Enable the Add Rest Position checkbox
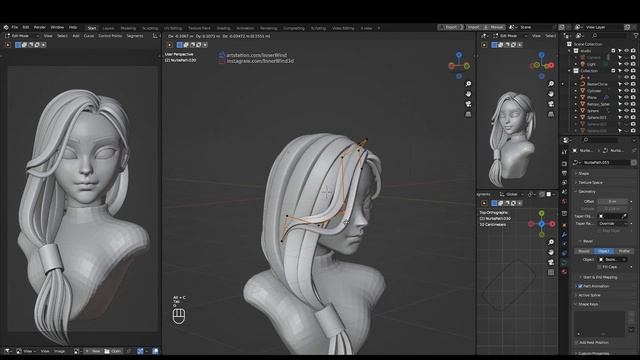The width and height of the screenshot is (640, 360). point(576,342)
